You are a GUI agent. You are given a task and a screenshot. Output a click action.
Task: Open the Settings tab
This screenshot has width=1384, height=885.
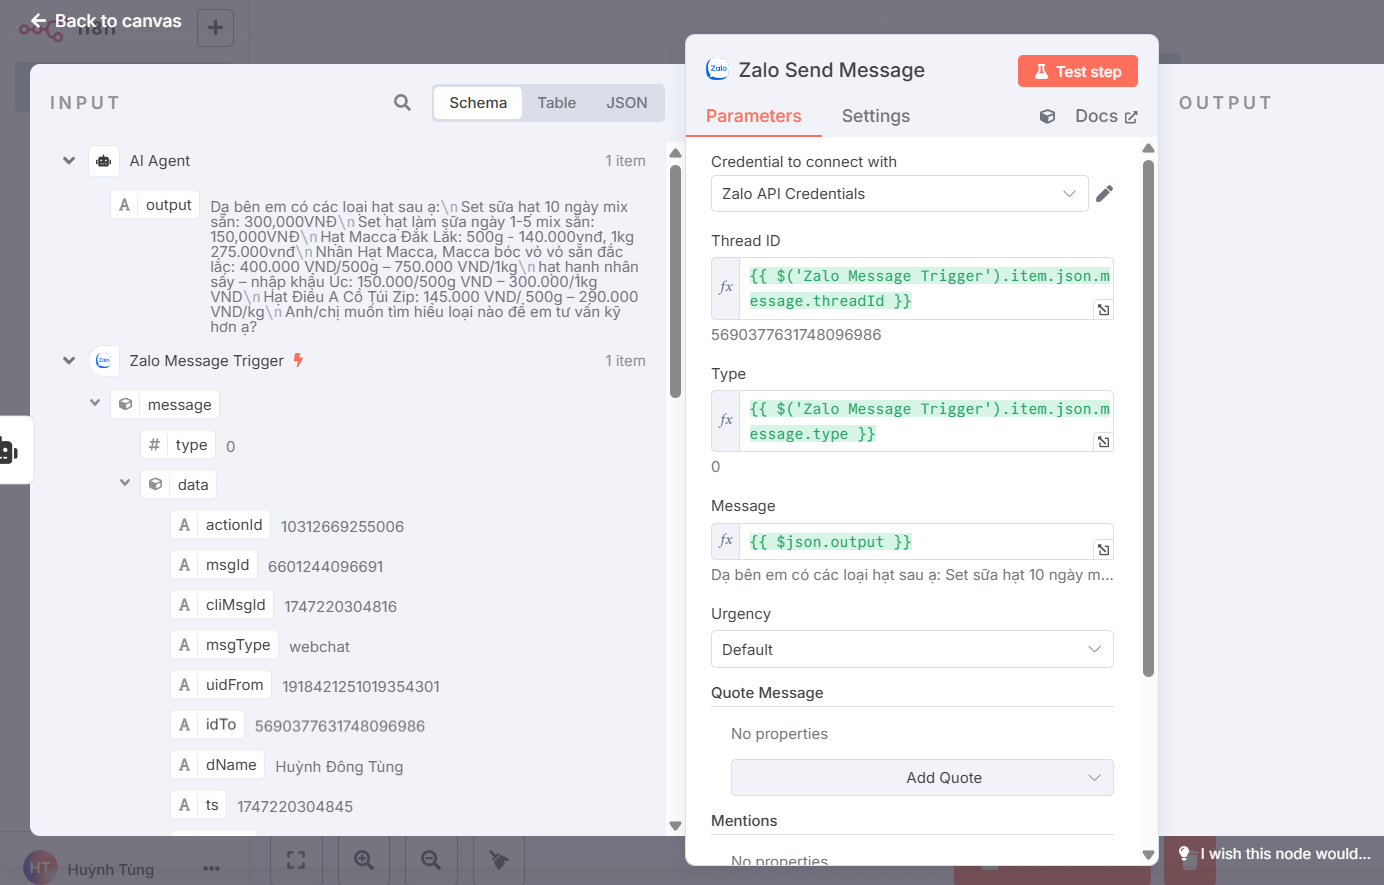coord(876,116)
